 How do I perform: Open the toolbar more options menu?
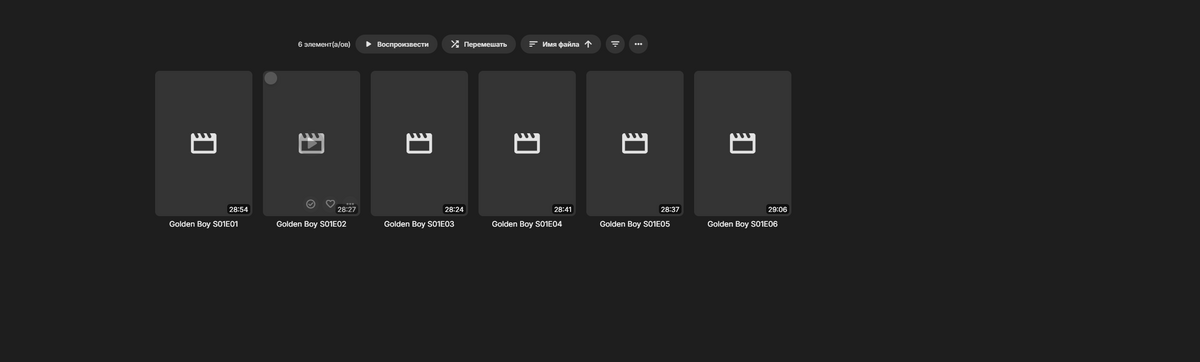[638, 44]
